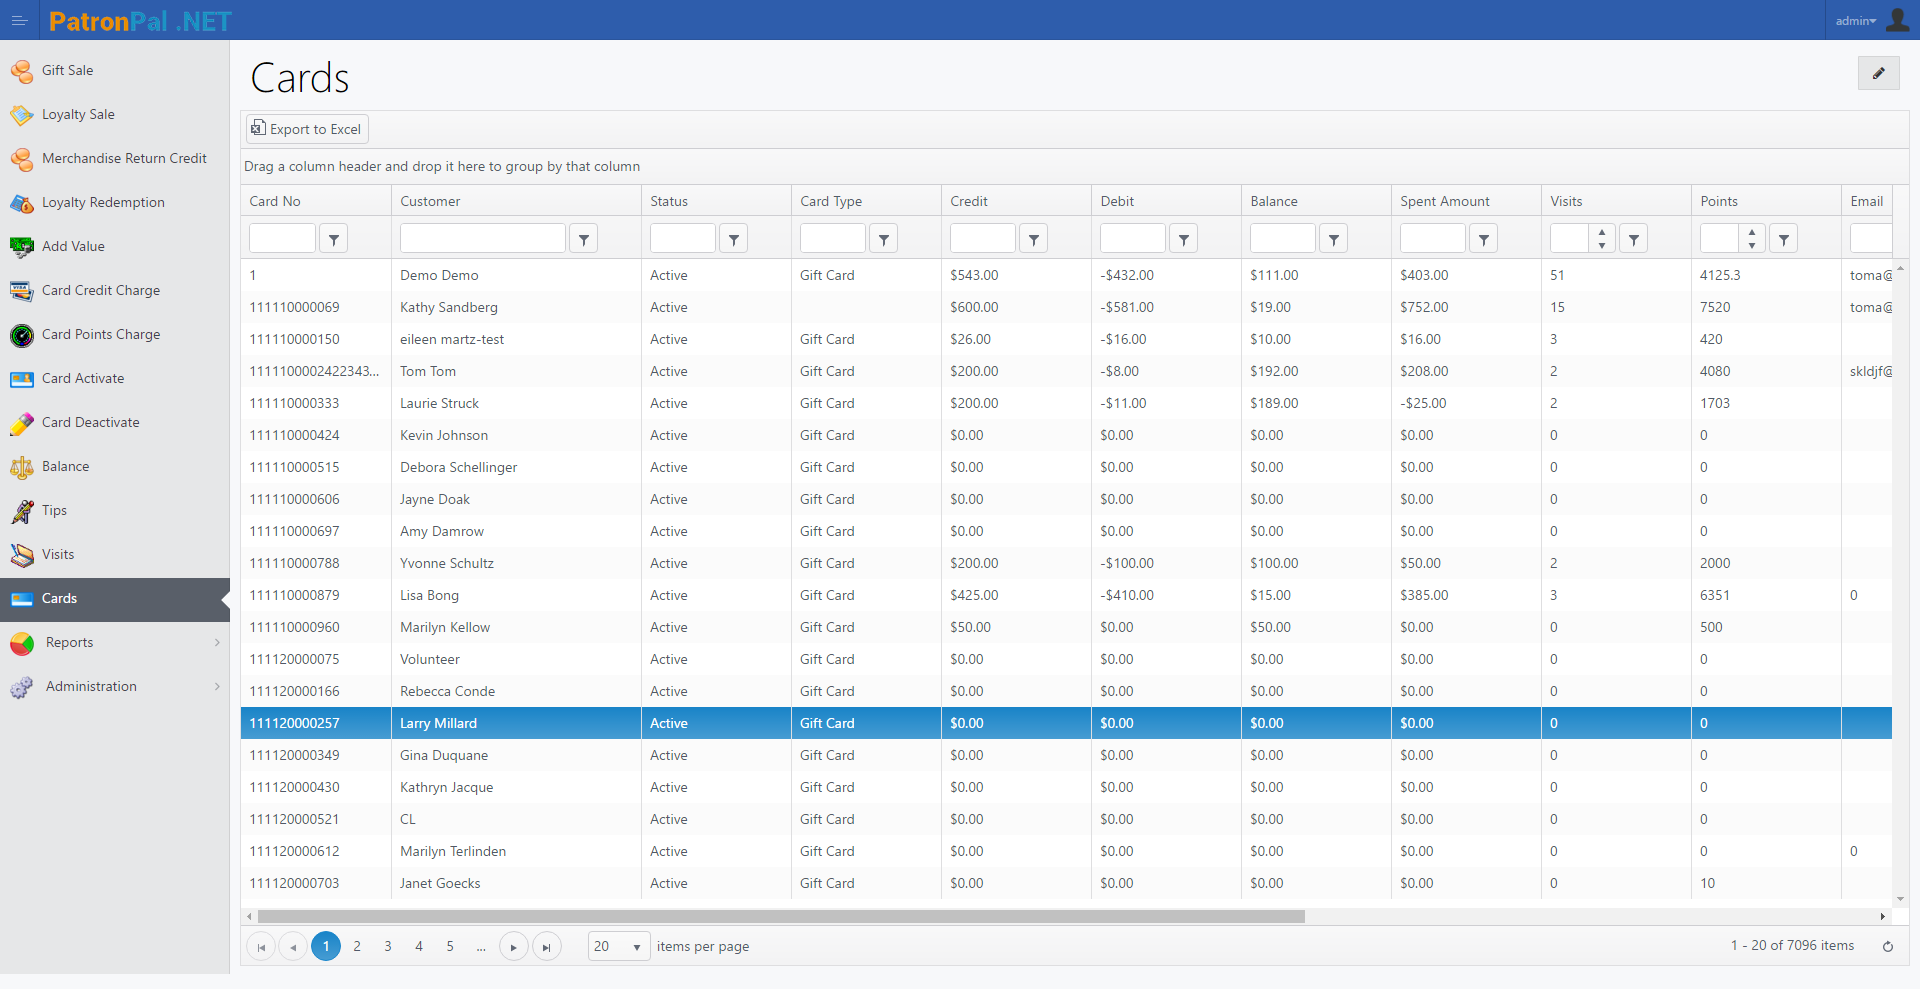Open more pages ellipsis link

pos(481,946)
